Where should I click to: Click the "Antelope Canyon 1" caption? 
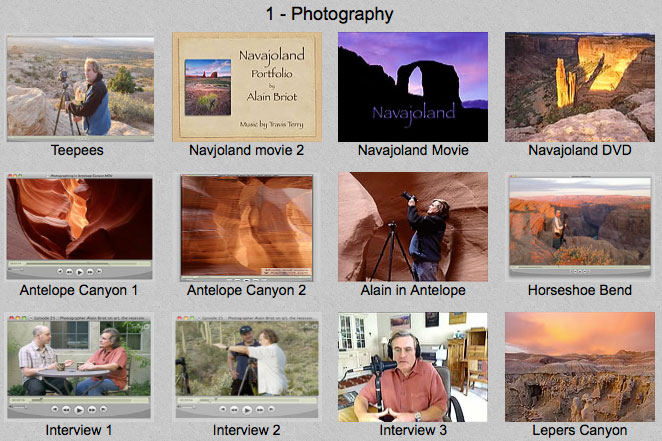click(x=80, y=291)
